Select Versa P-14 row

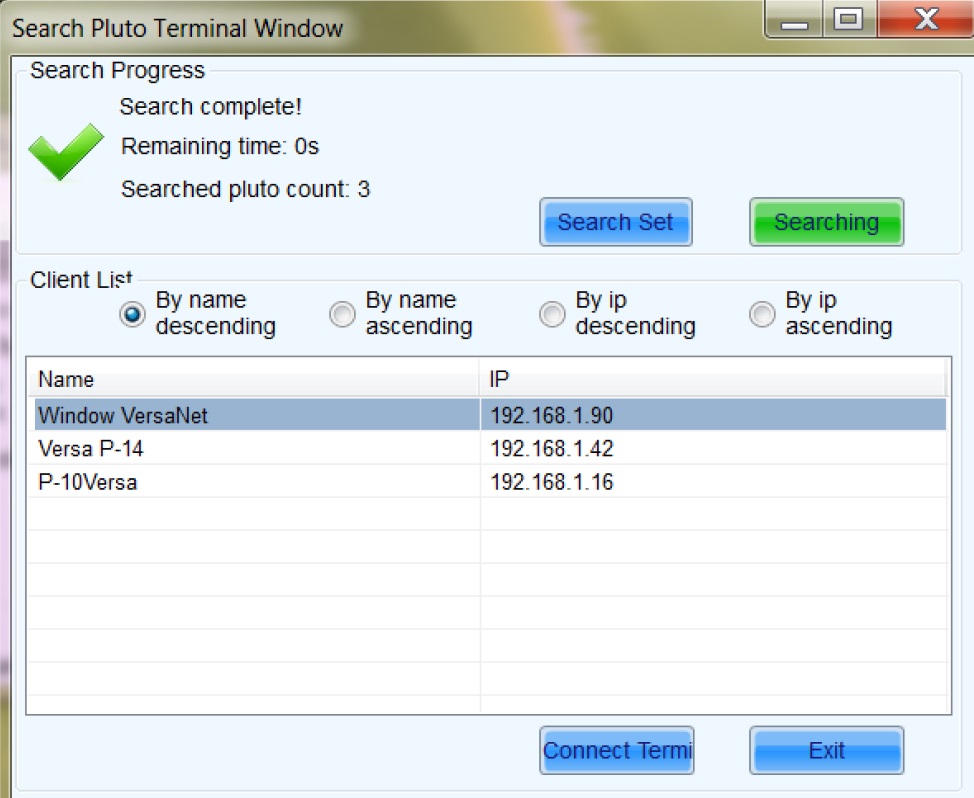tap(489, 448)
